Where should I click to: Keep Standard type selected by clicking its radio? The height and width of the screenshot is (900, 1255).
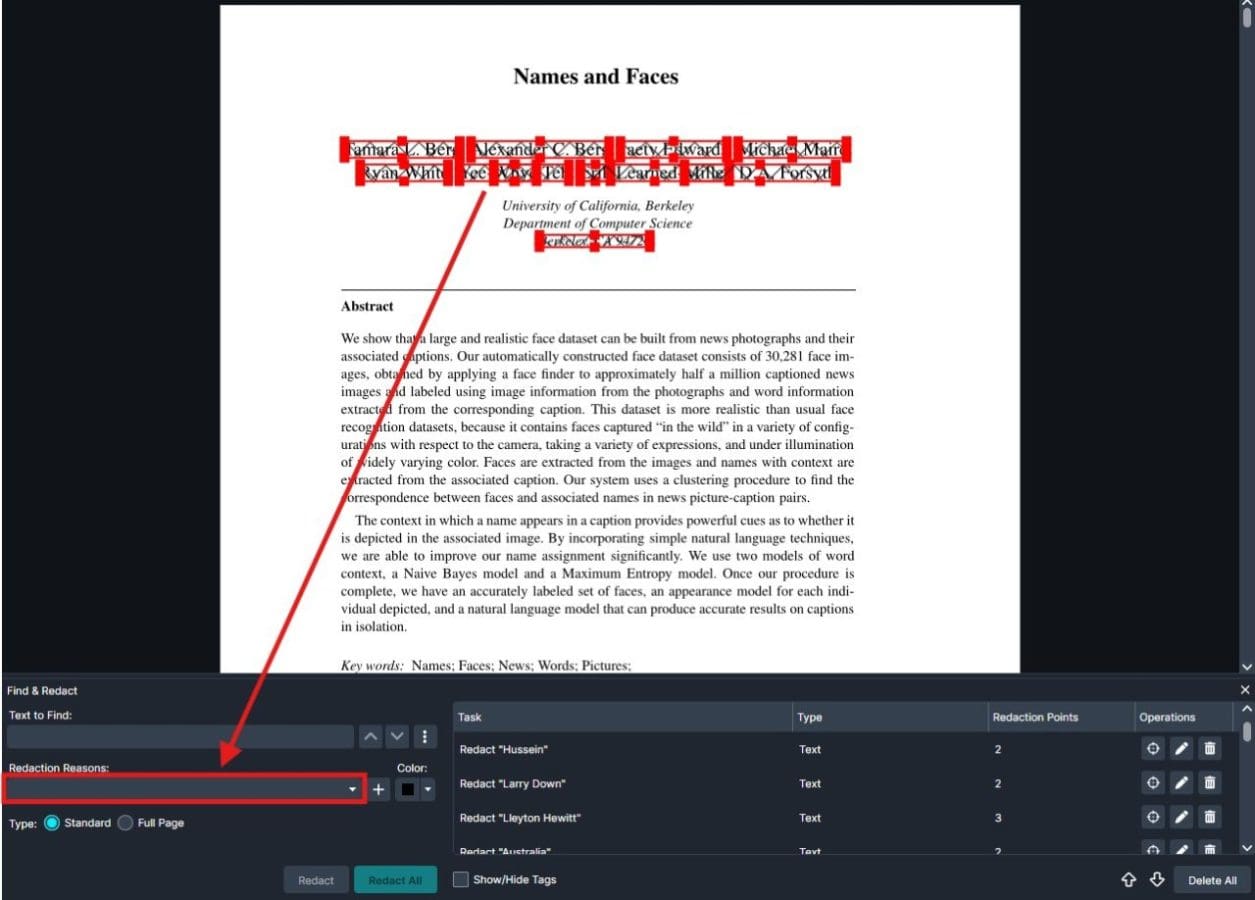point(52,823)
